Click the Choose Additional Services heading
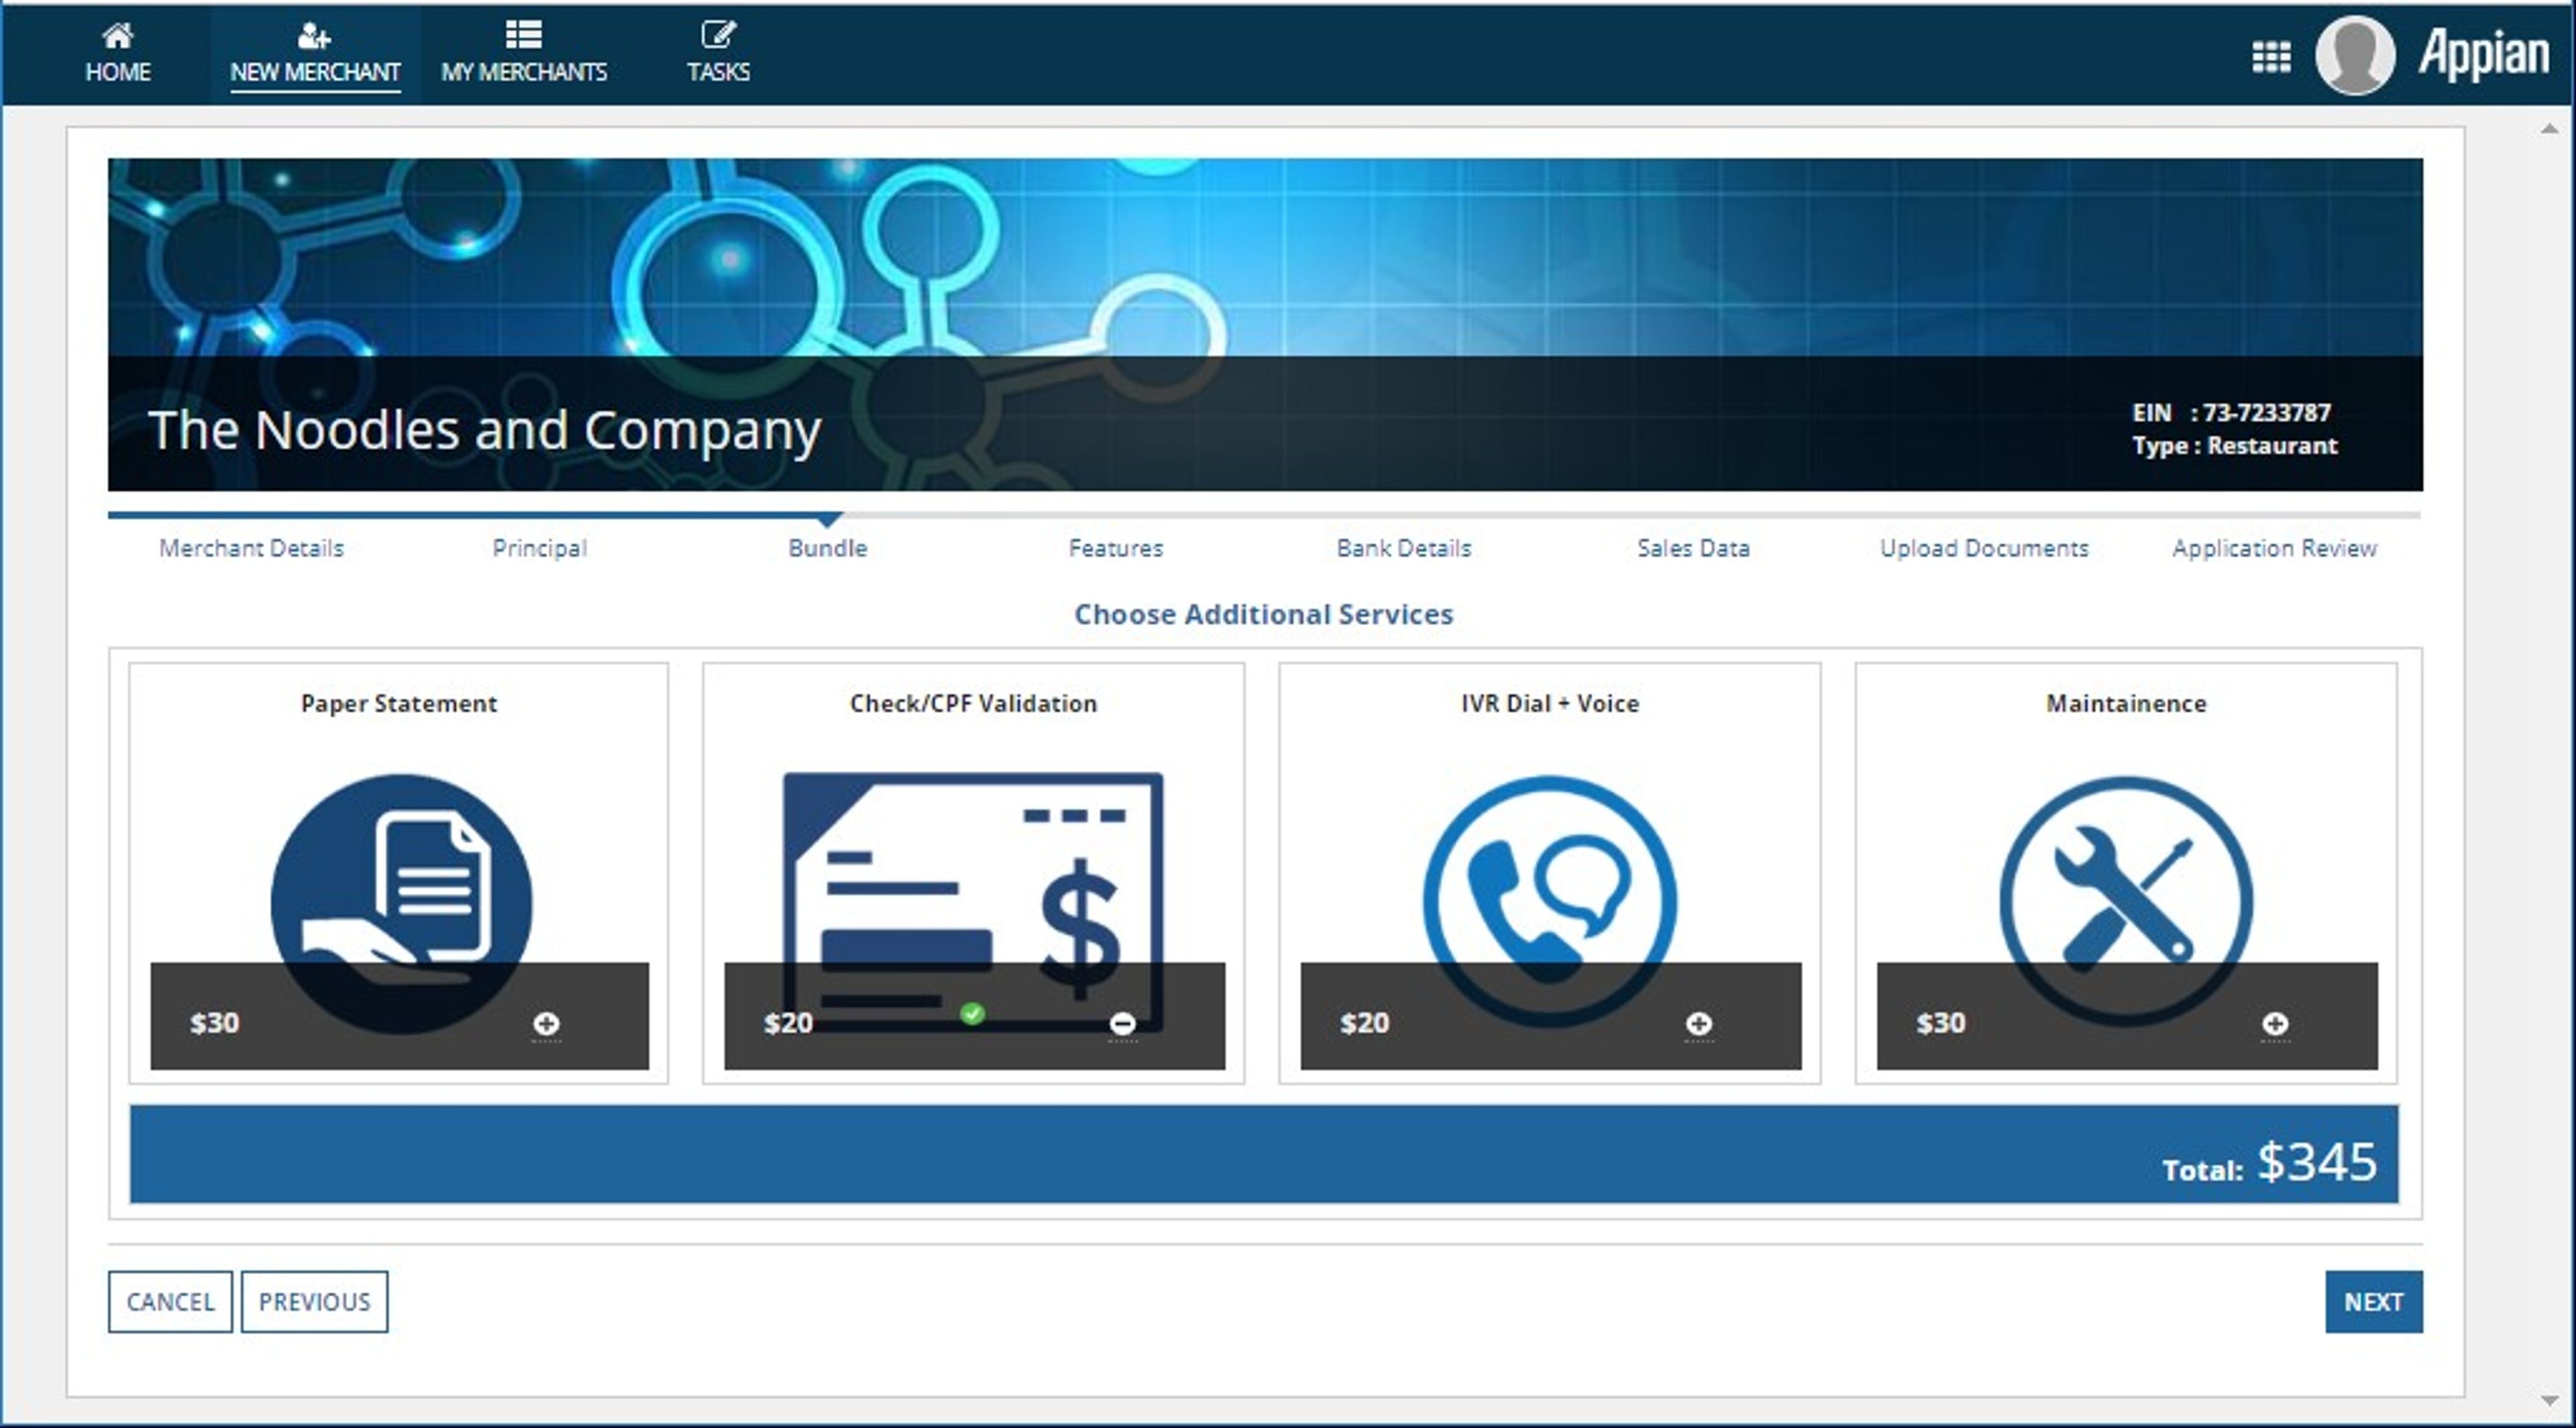This screenshot has width=2576, height=1428. [x=1263, y=614]
